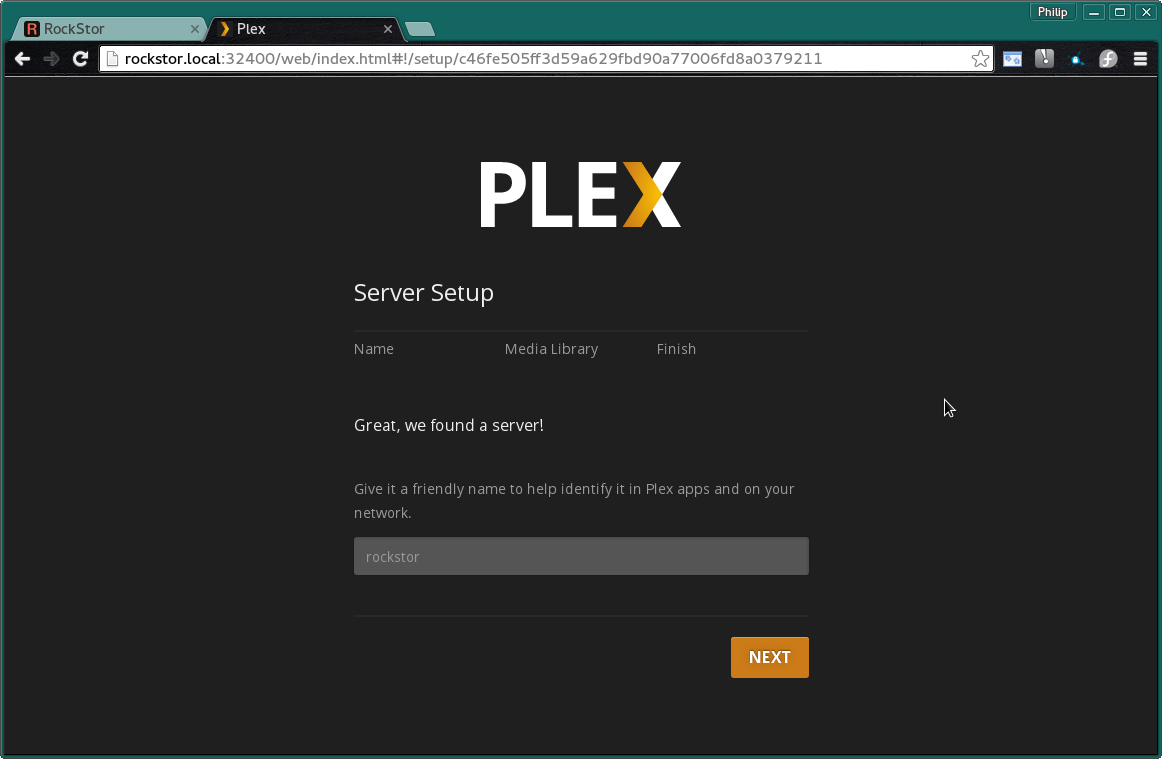The height and width of the screenshot is (759, 1162).
Task: Open a new browser tab
Action: coord(420,29)
